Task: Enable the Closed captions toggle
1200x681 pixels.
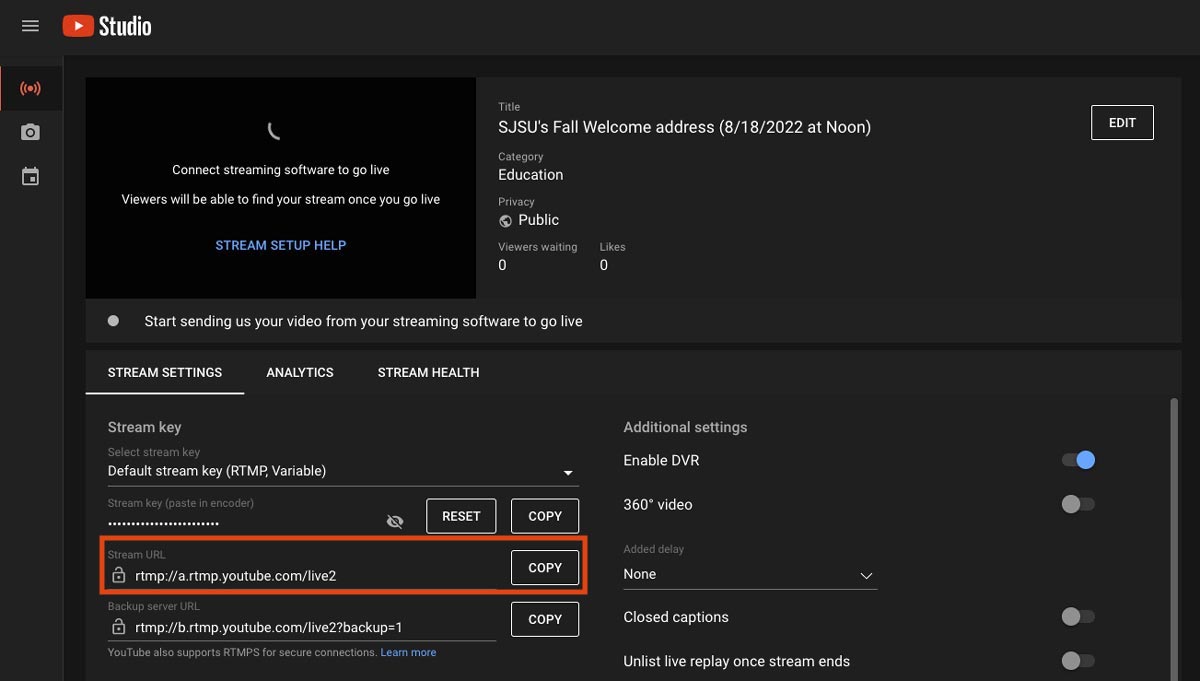Action: pyautogui.click(x=1078, y=617)
